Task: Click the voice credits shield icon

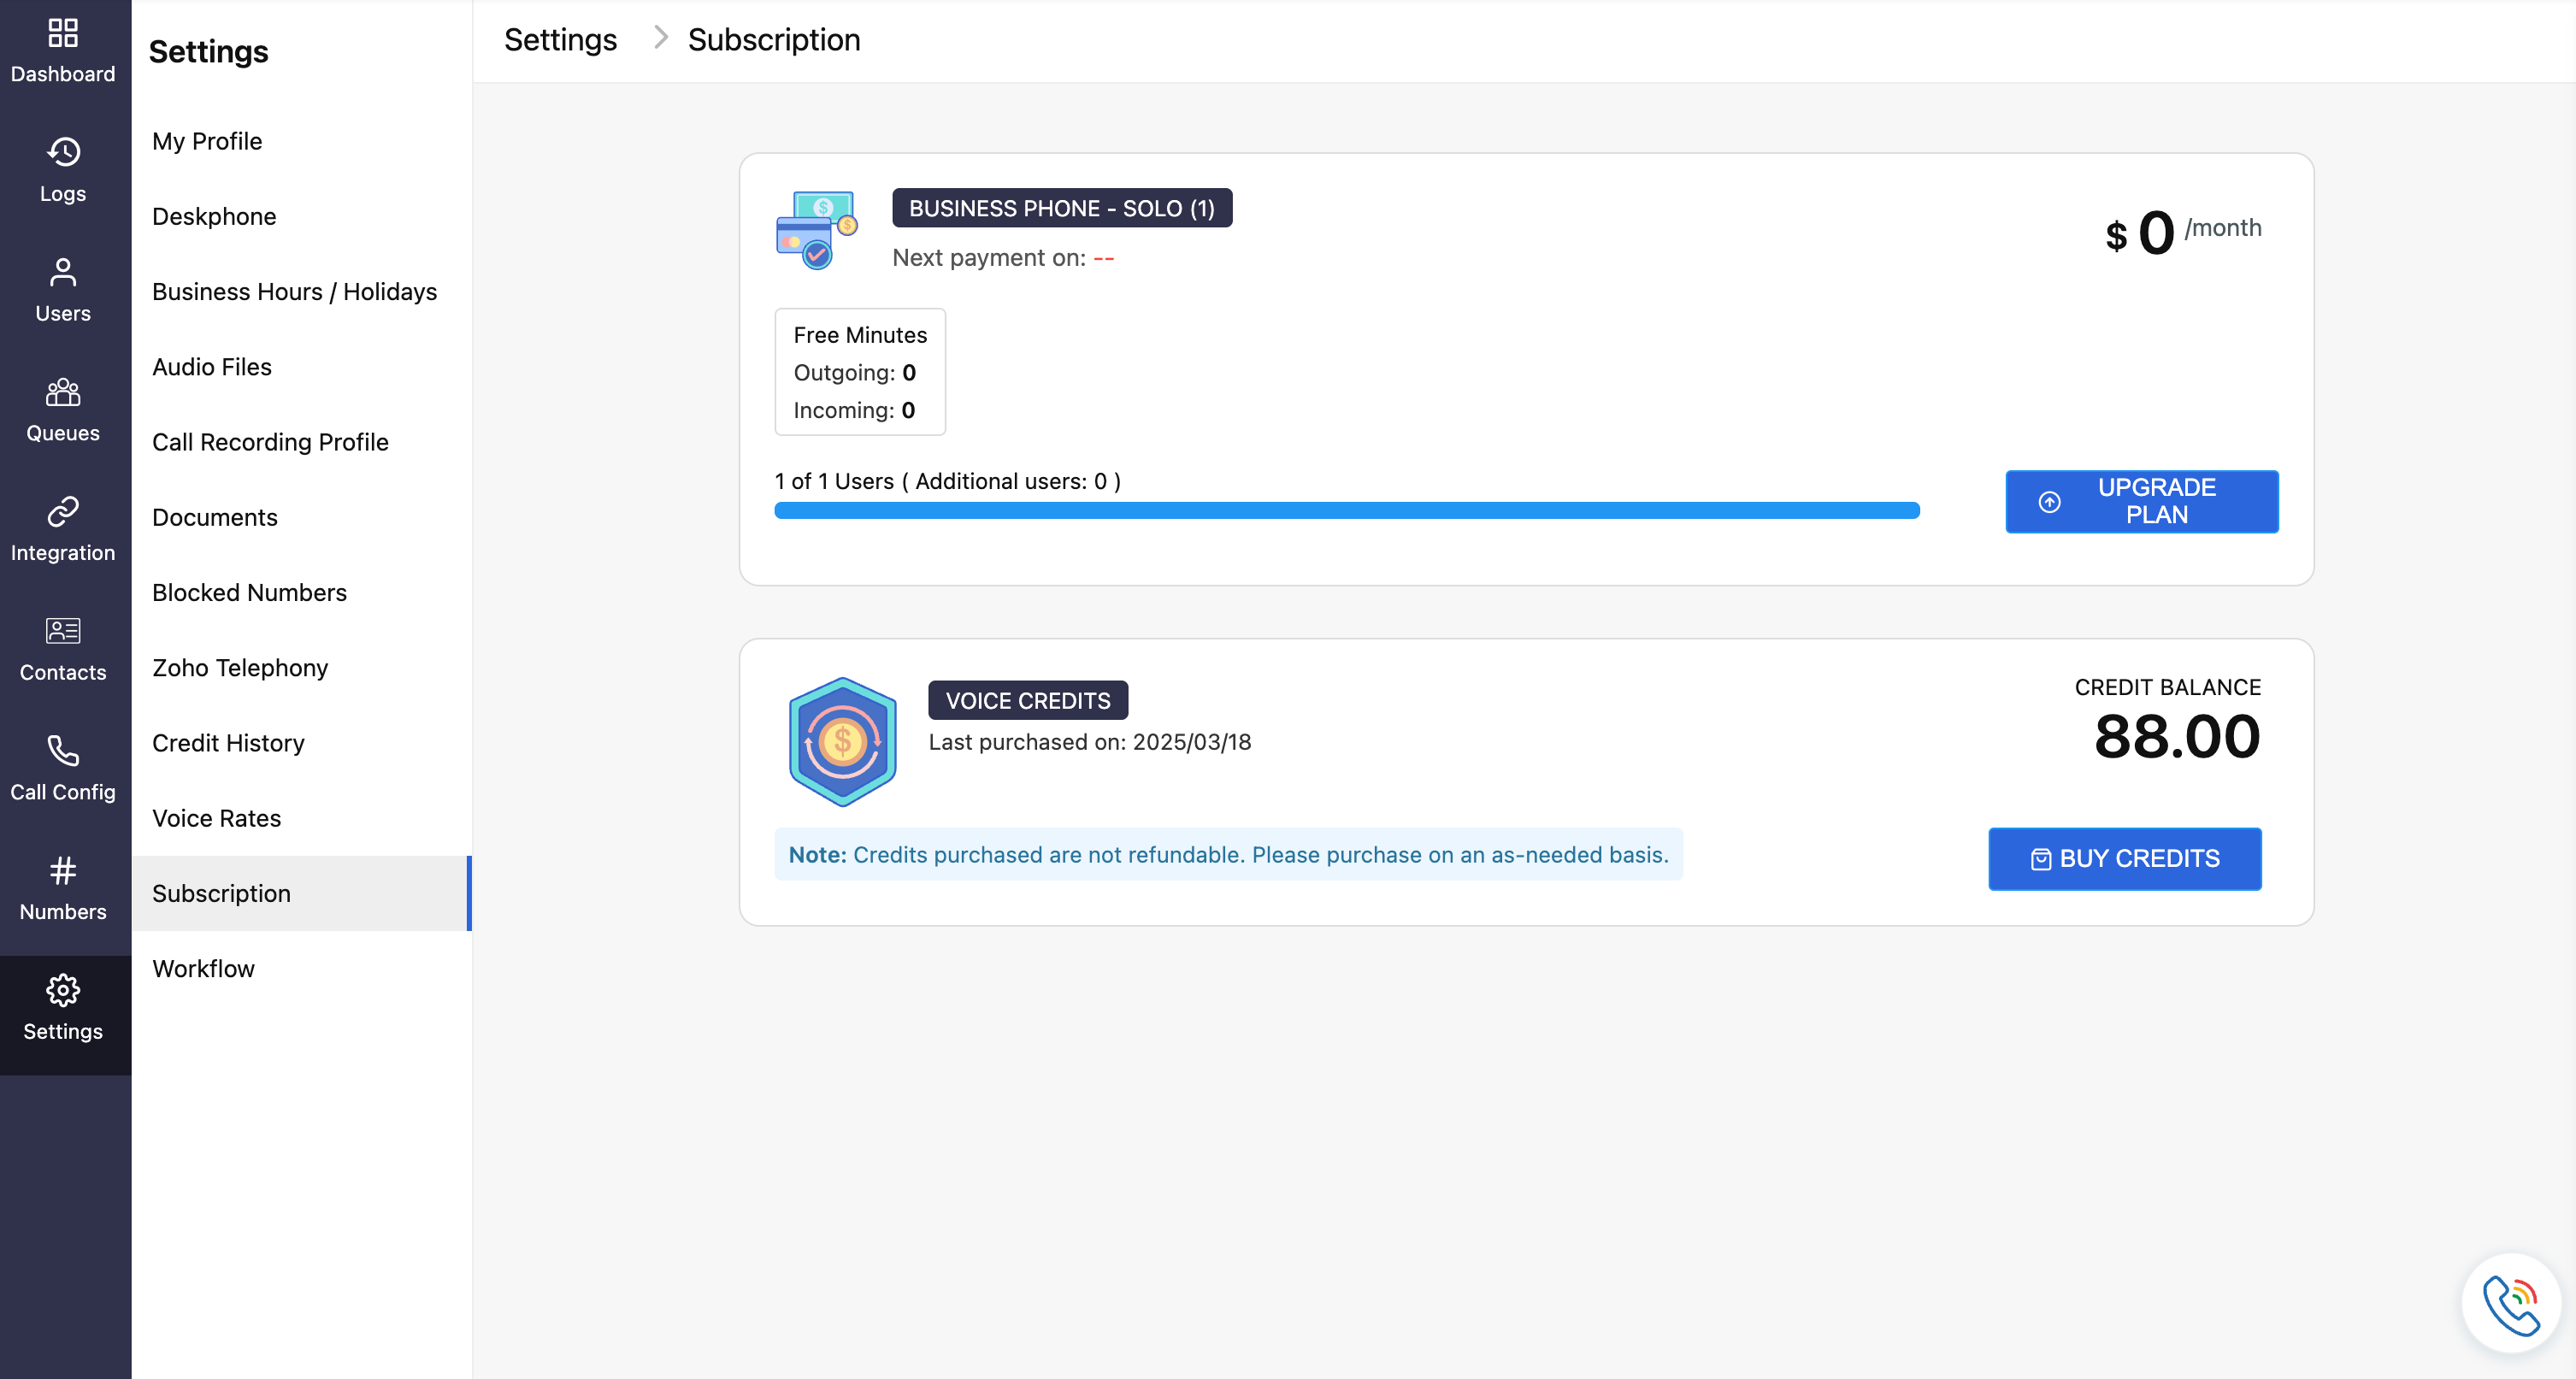Action: point(842,741)
